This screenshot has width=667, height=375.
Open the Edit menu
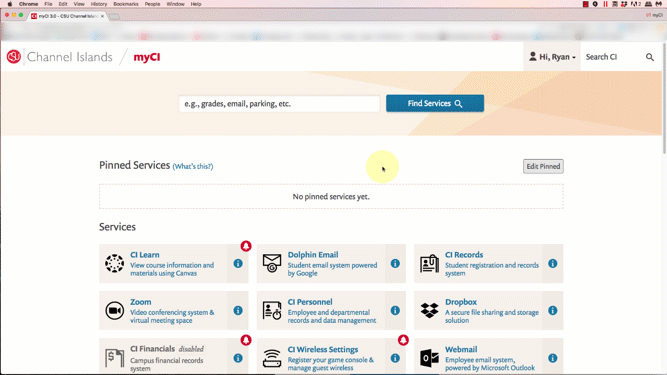coord(63,4)
